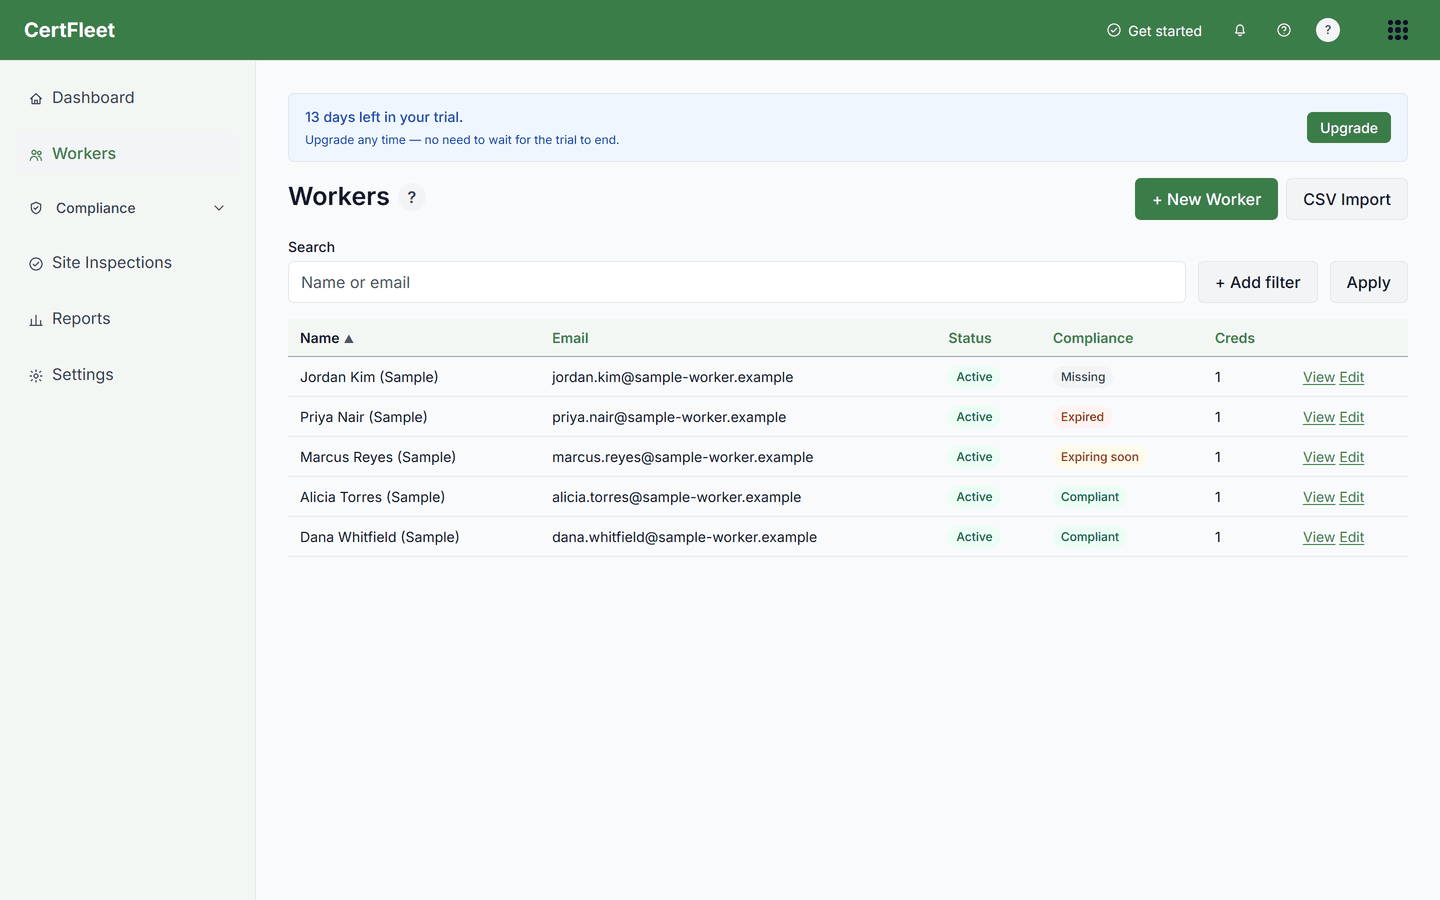Click the name Jordan Kim (Sample)
1440x900 pixels.
[369, 377]
